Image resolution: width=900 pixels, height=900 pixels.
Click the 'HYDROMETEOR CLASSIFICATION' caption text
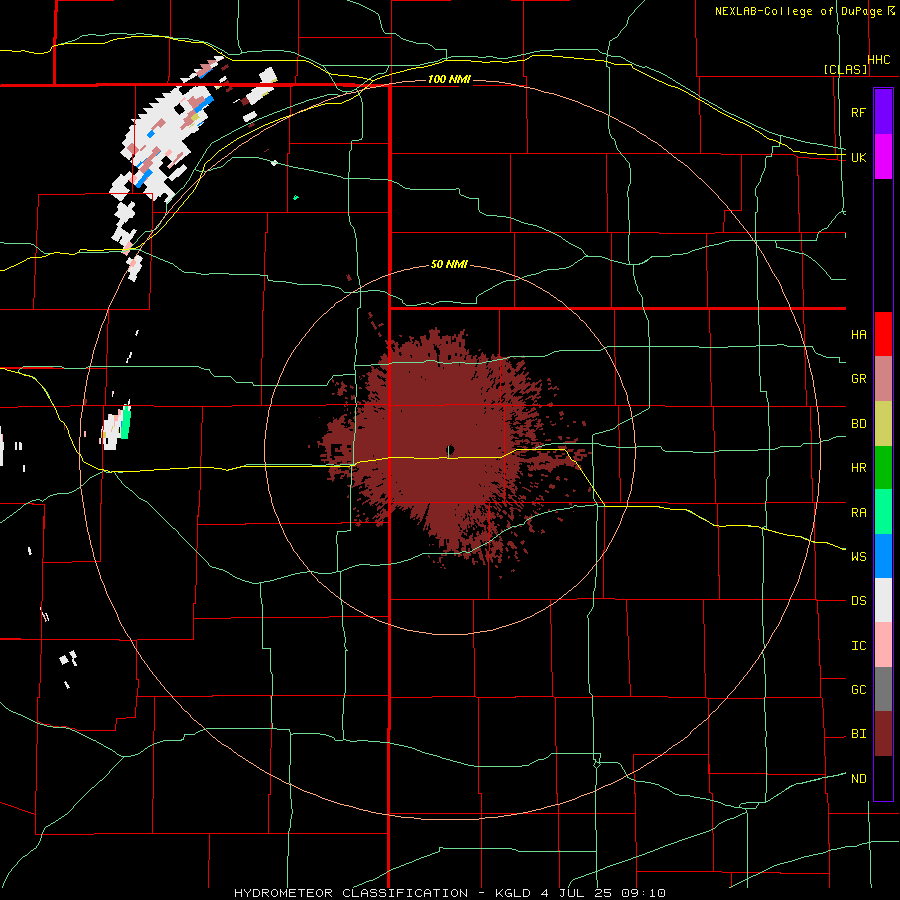[x=351, y=893]
